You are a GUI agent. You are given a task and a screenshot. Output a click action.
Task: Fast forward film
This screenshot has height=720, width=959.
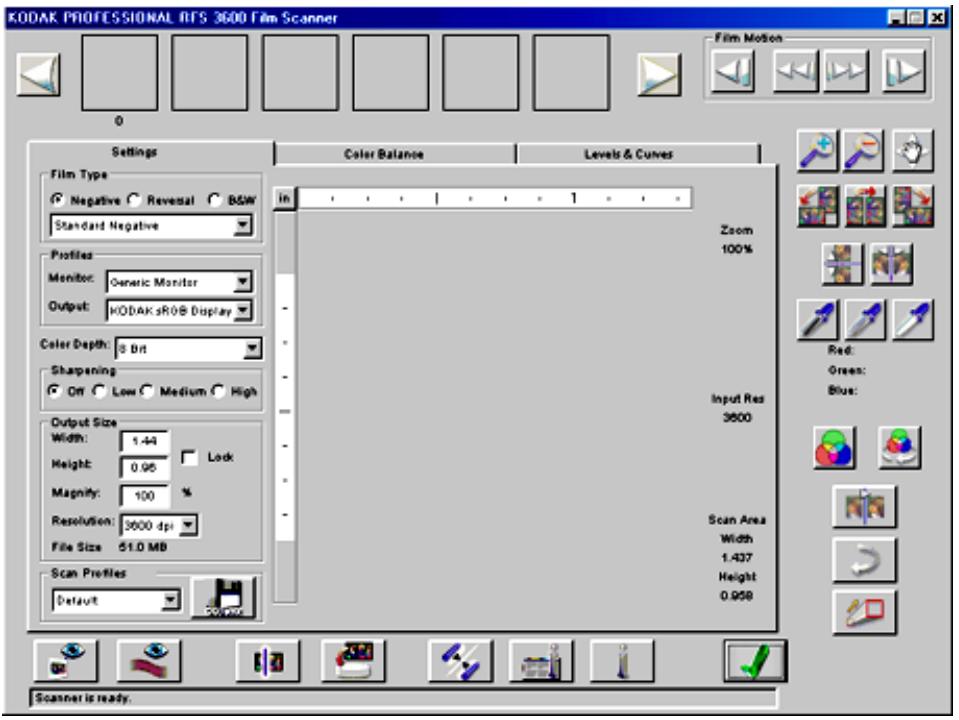(x=846, y=71)
